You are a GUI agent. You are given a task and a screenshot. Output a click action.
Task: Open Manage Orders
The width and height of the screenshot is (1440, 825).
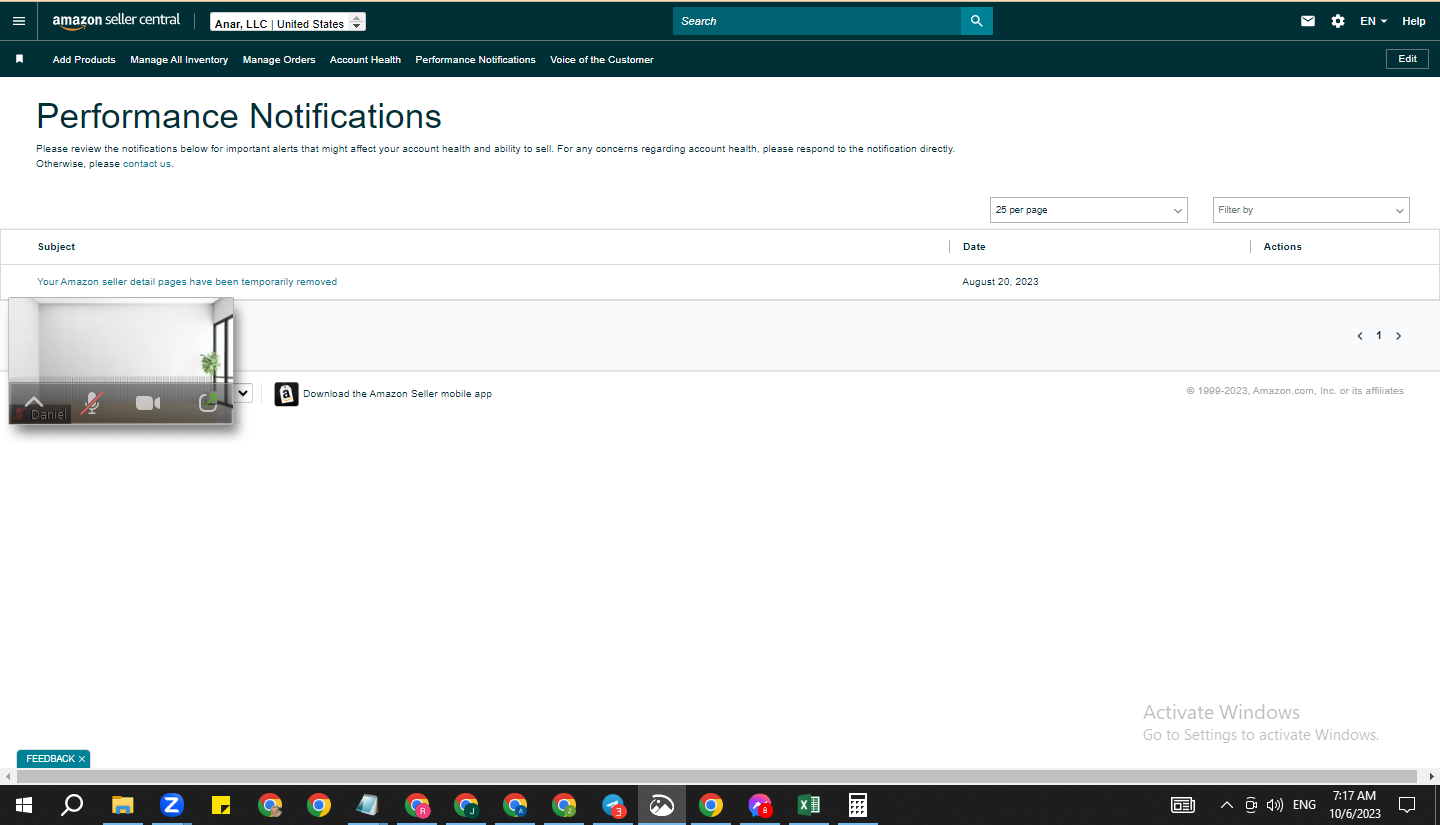coord(279,60)
